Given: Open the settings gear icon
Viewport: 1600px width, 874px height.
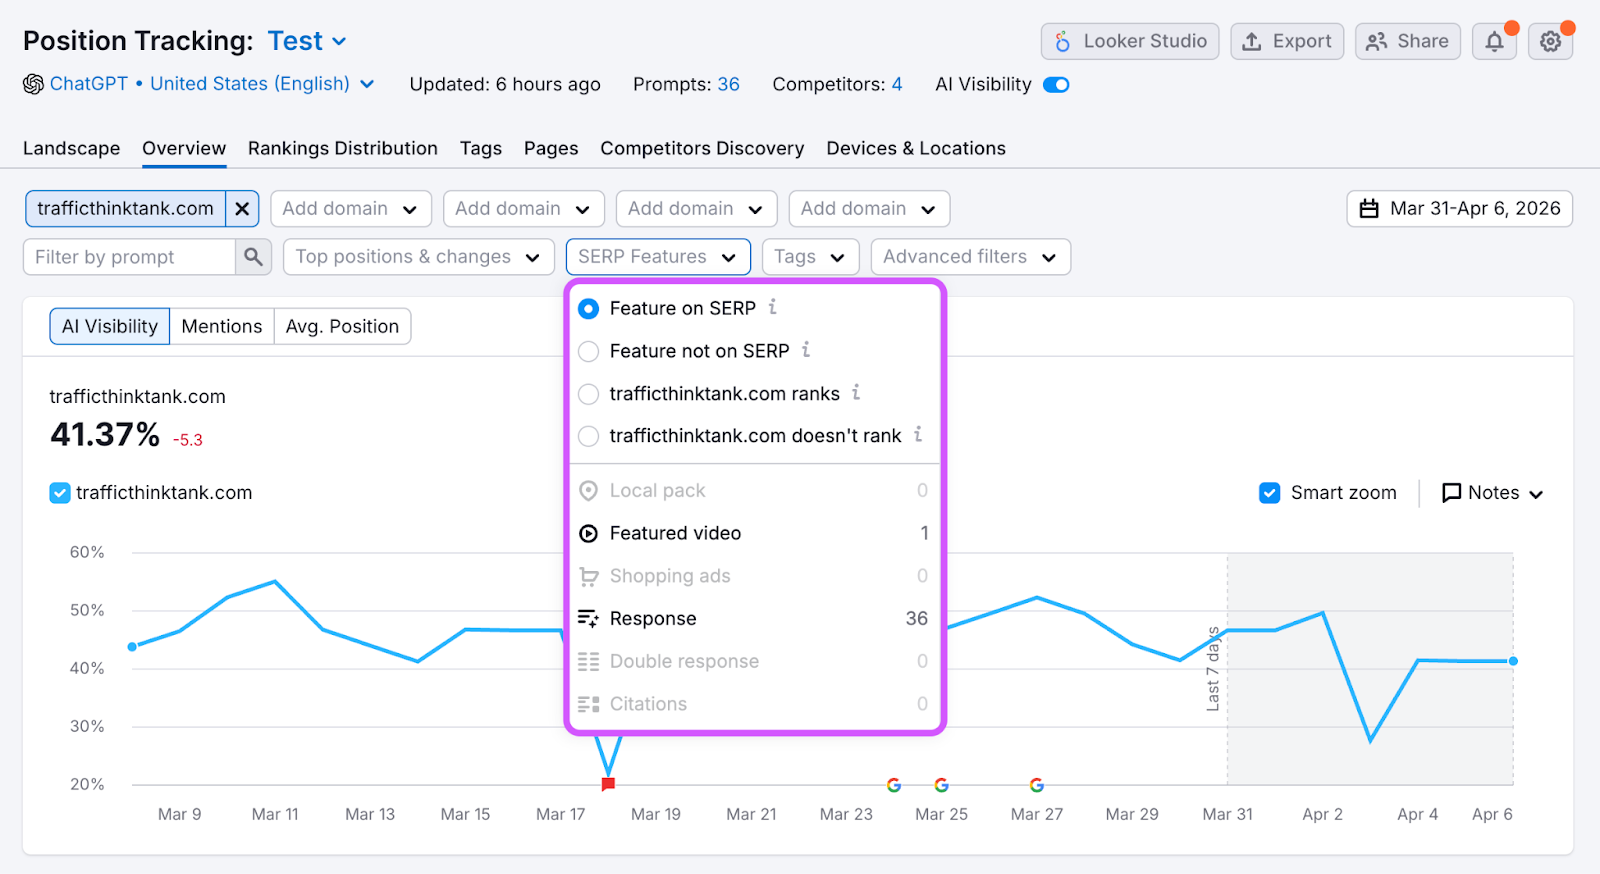Looking at the screenshot, I should [1550, 42].
